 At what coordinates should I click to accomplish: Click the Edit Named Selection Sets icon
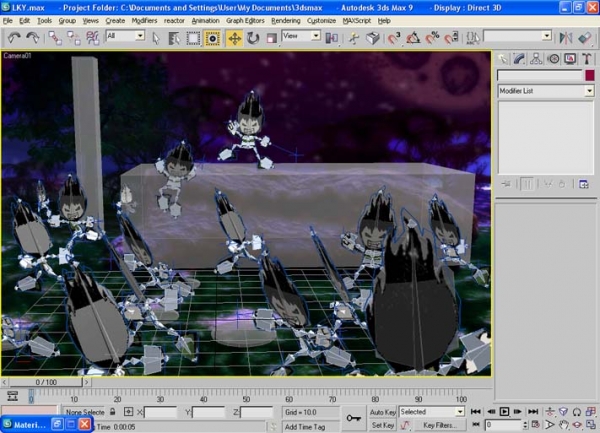point(473,38)
